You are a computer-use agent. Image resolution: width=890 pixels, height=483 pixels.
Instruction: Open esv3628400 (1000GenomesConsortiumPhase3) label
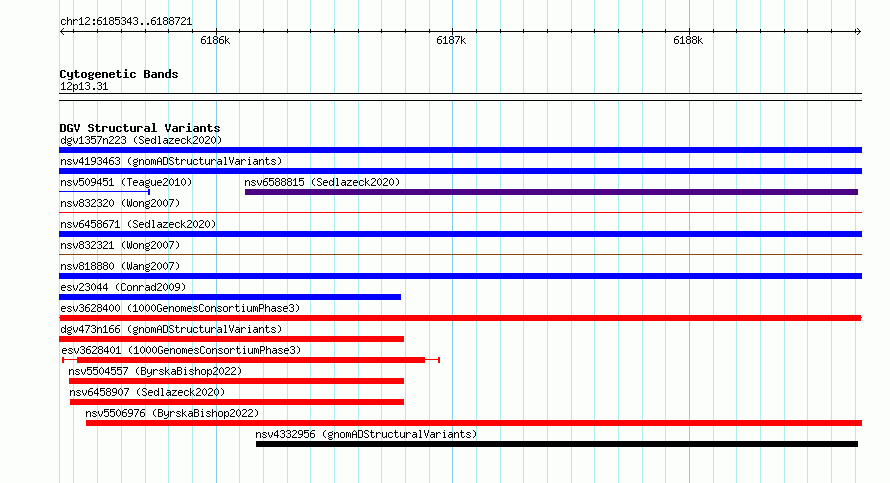point(180,308)
